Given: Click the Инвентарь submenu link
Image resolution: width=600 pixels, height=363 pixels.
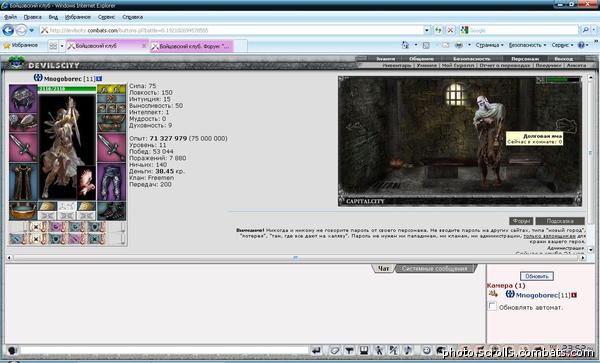Looking at the screenshot, I should (397, 65).
